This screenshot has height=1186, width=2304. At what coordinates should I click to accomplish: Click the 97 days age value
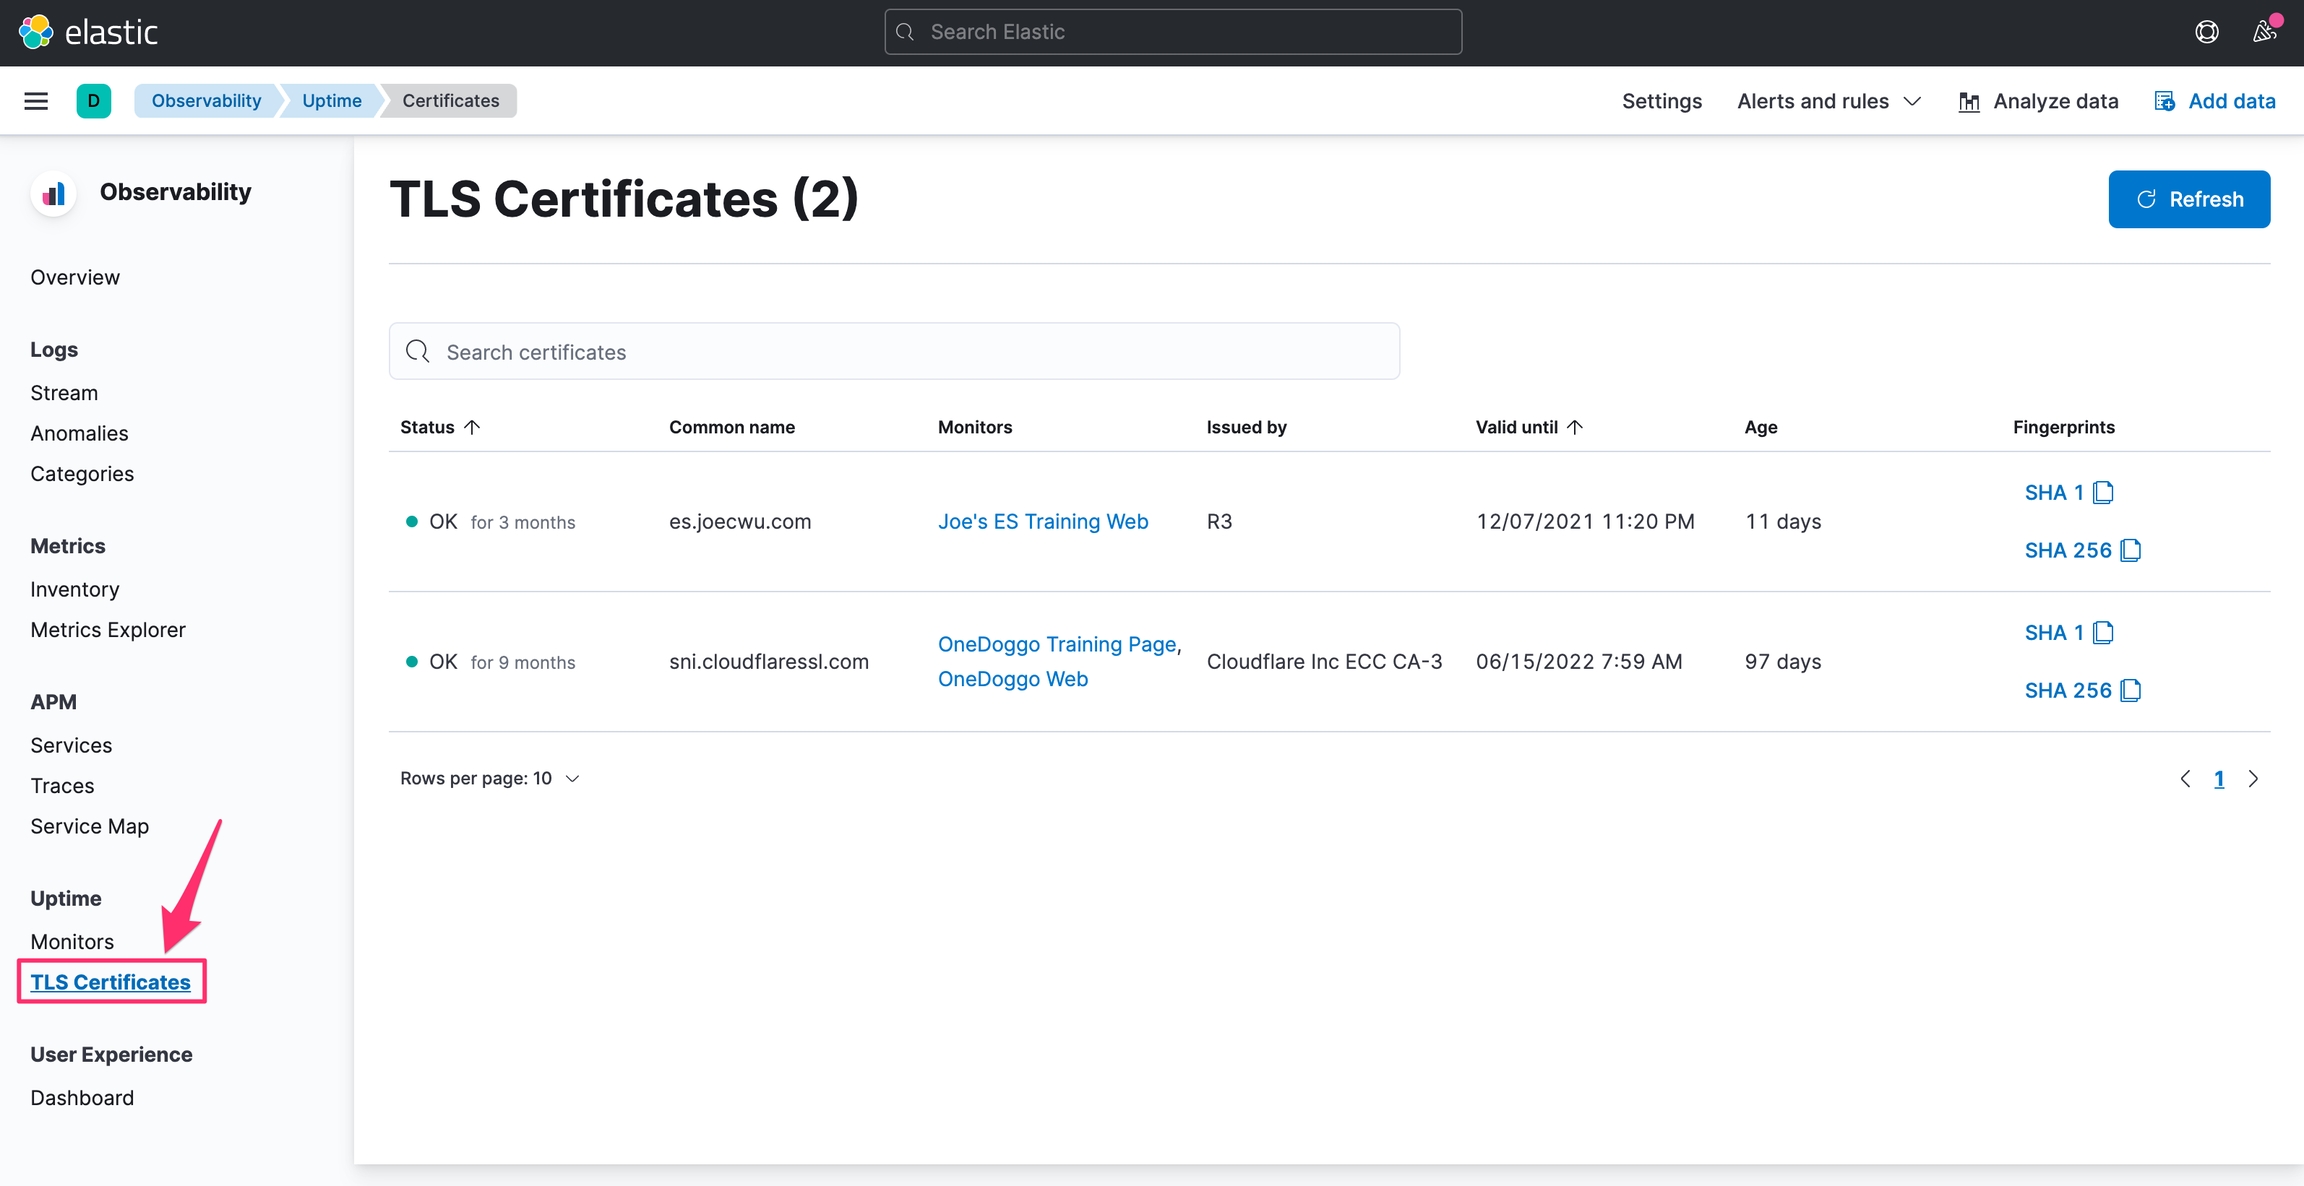pyautogui.click(x=1783, y=662)
